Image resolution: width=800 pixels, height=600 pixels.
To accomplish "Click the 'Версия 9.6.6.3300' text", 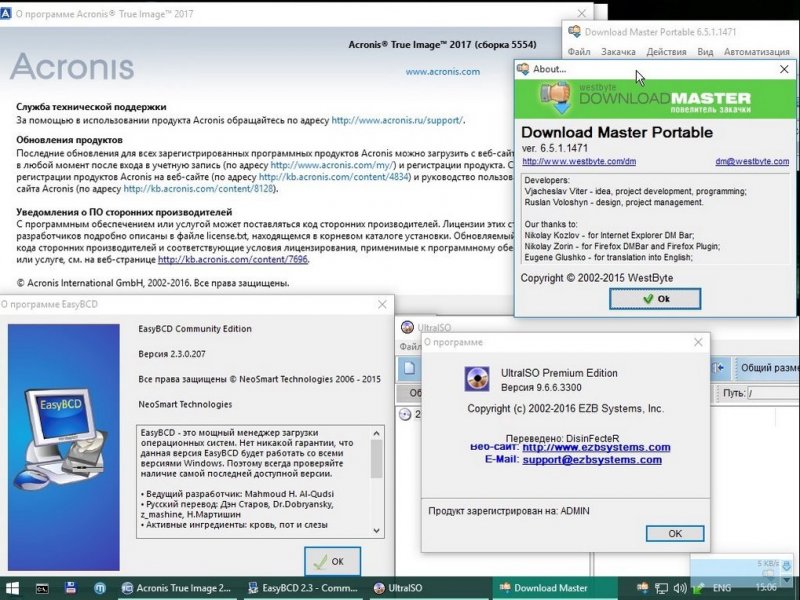I will 541,387.
